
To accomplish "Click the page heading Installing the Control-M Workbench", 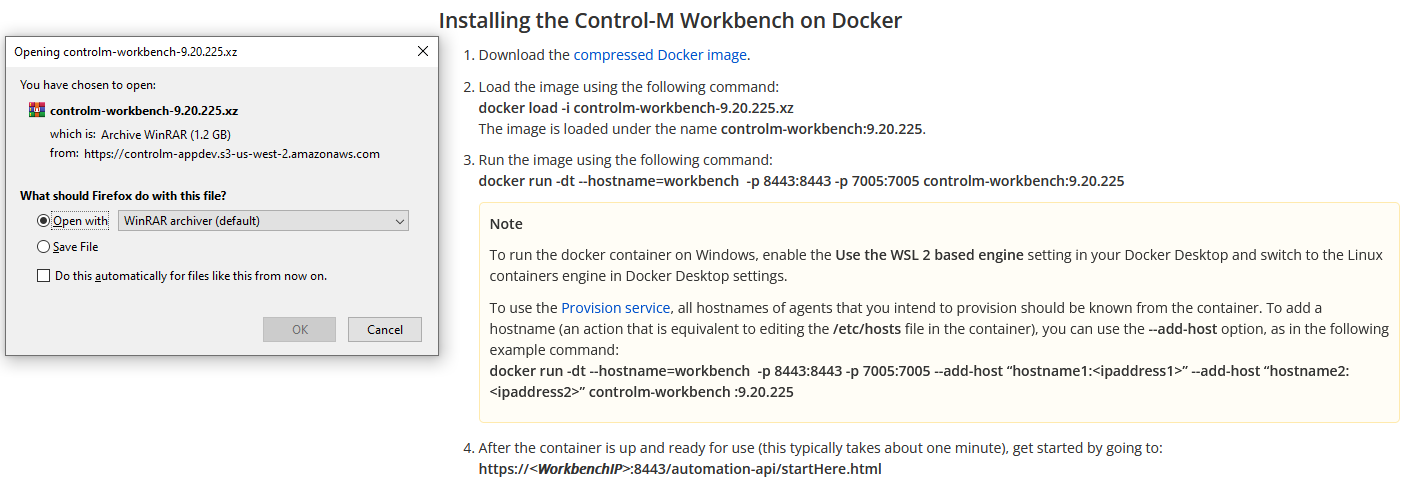I will coord(670,20).
